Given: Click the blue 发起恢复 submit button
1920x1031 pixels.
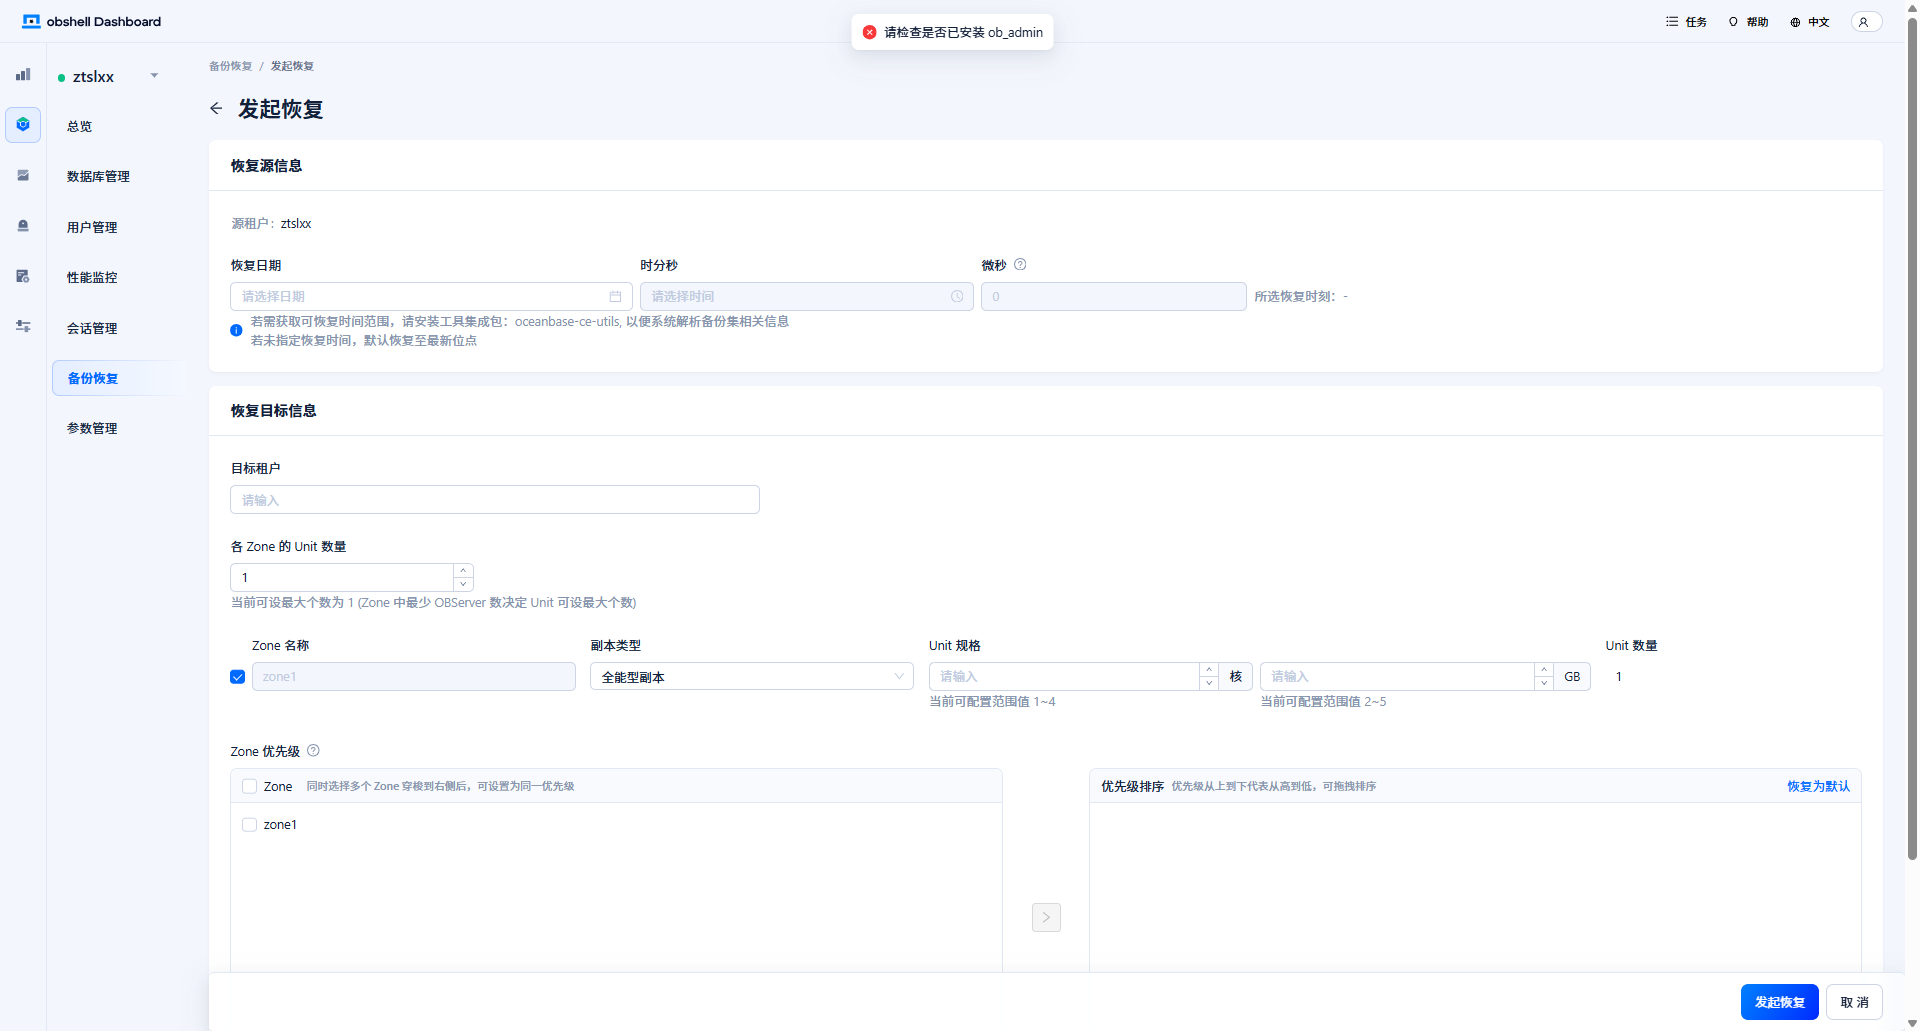Looking at the screenshot, I should (1780, 1002).
